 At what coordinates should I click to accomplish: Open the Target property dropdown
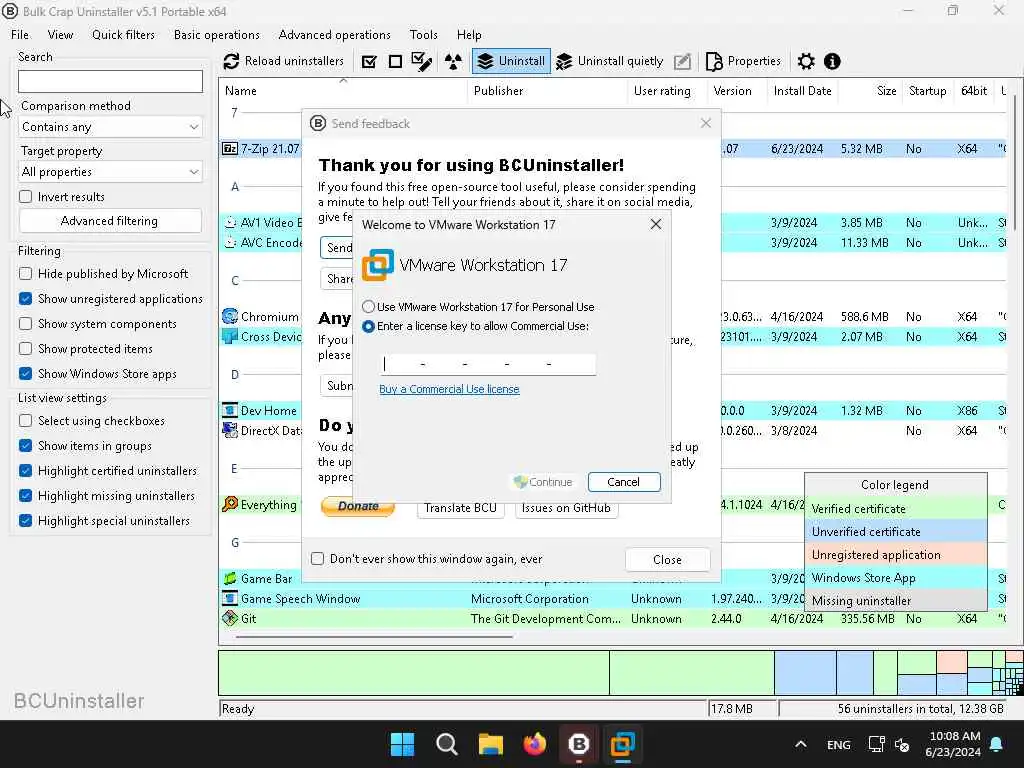coord(110,172)
